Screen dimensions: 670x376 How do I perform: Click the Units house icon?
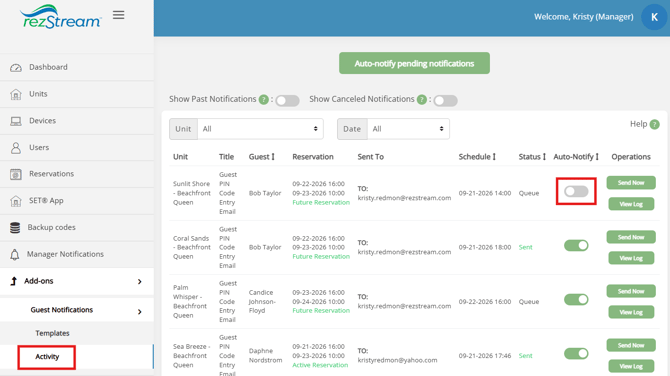[16, 94]
